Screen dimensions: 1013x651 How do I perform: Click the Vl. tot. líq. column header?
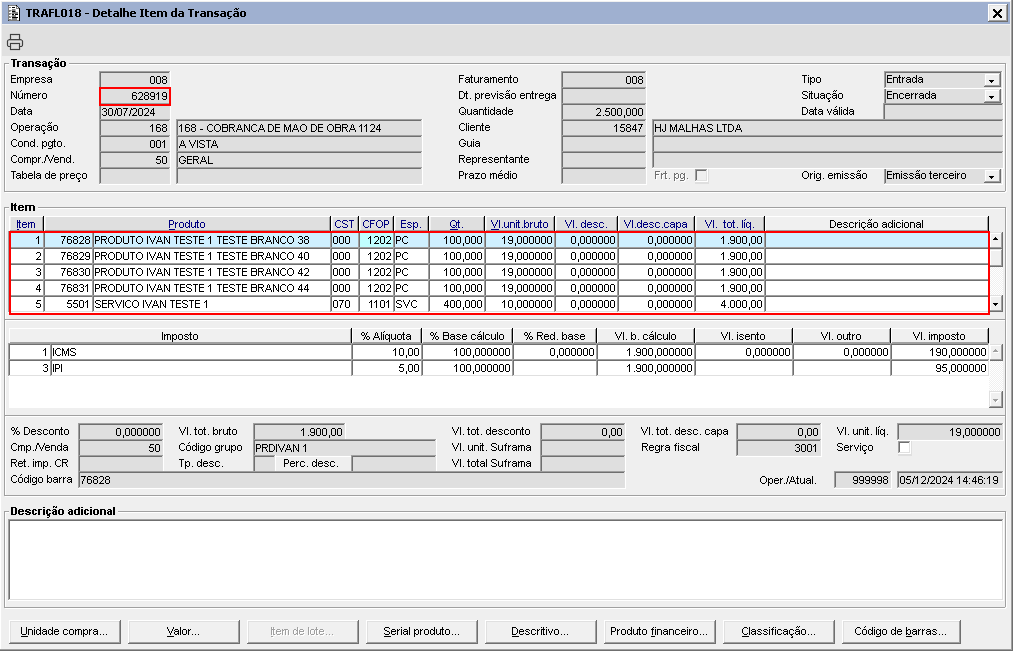point(729,224)
